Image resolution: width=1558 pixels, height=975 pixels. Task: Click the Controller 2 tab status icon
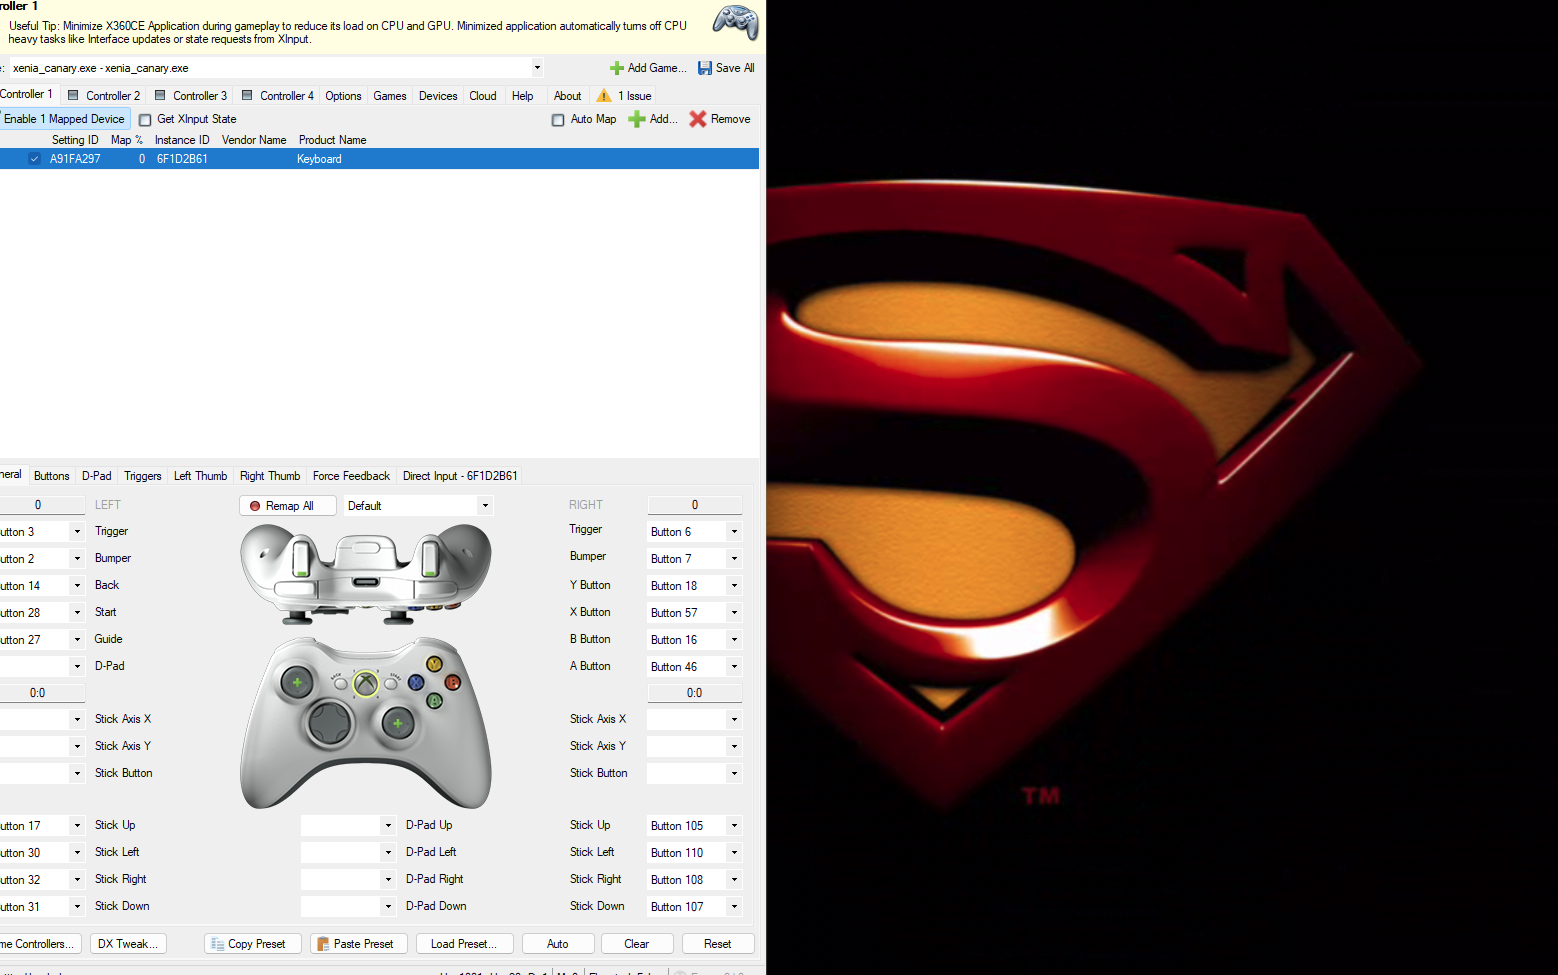click(x=73, y=95)
